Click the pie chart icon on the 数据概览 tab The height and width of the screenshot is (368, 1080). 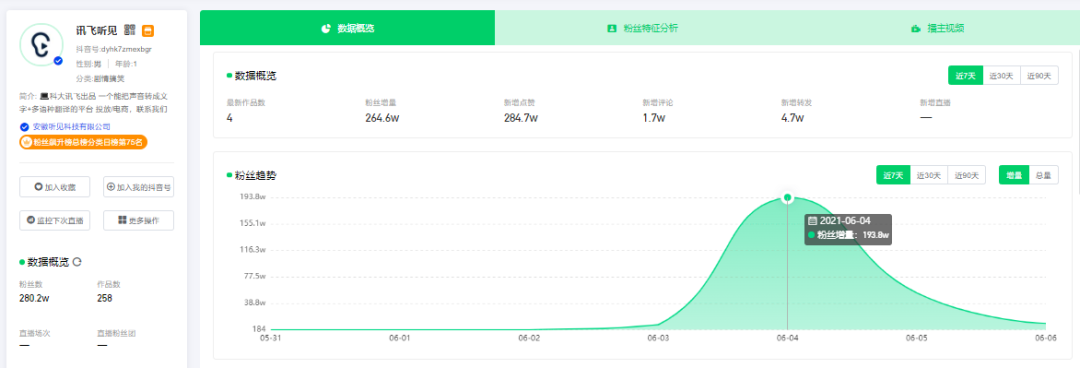(x=326, y=28)
